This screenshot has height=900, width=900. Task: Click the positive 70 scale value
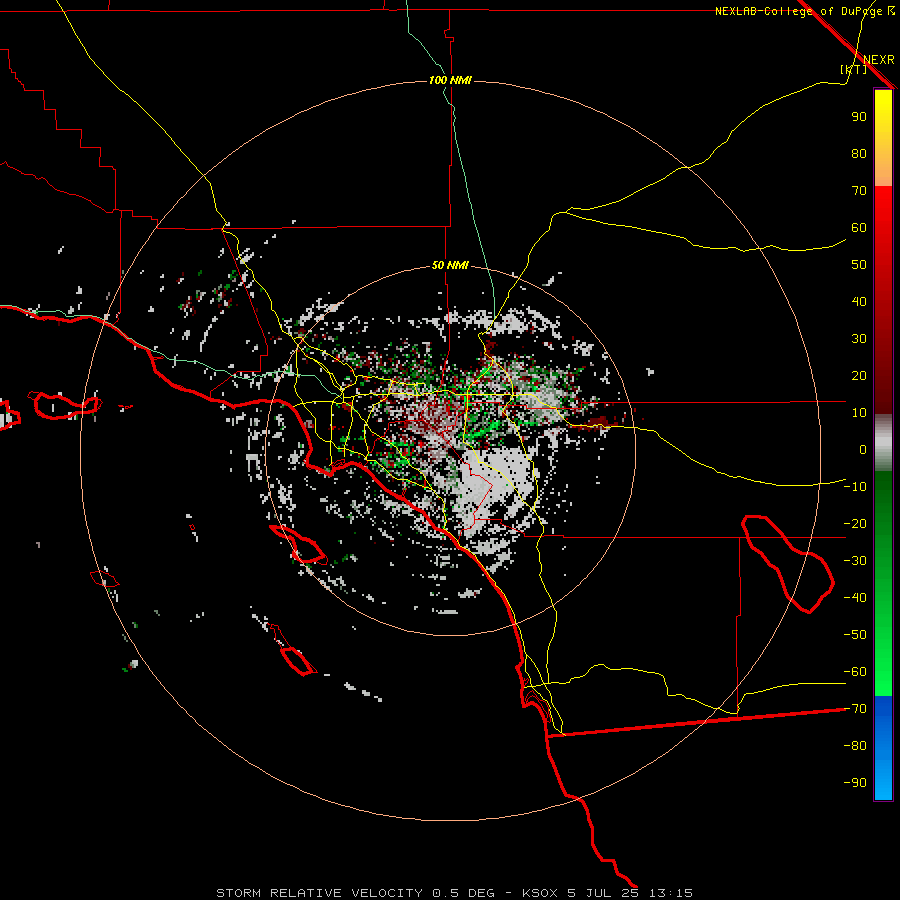click(x=859, y=191)
